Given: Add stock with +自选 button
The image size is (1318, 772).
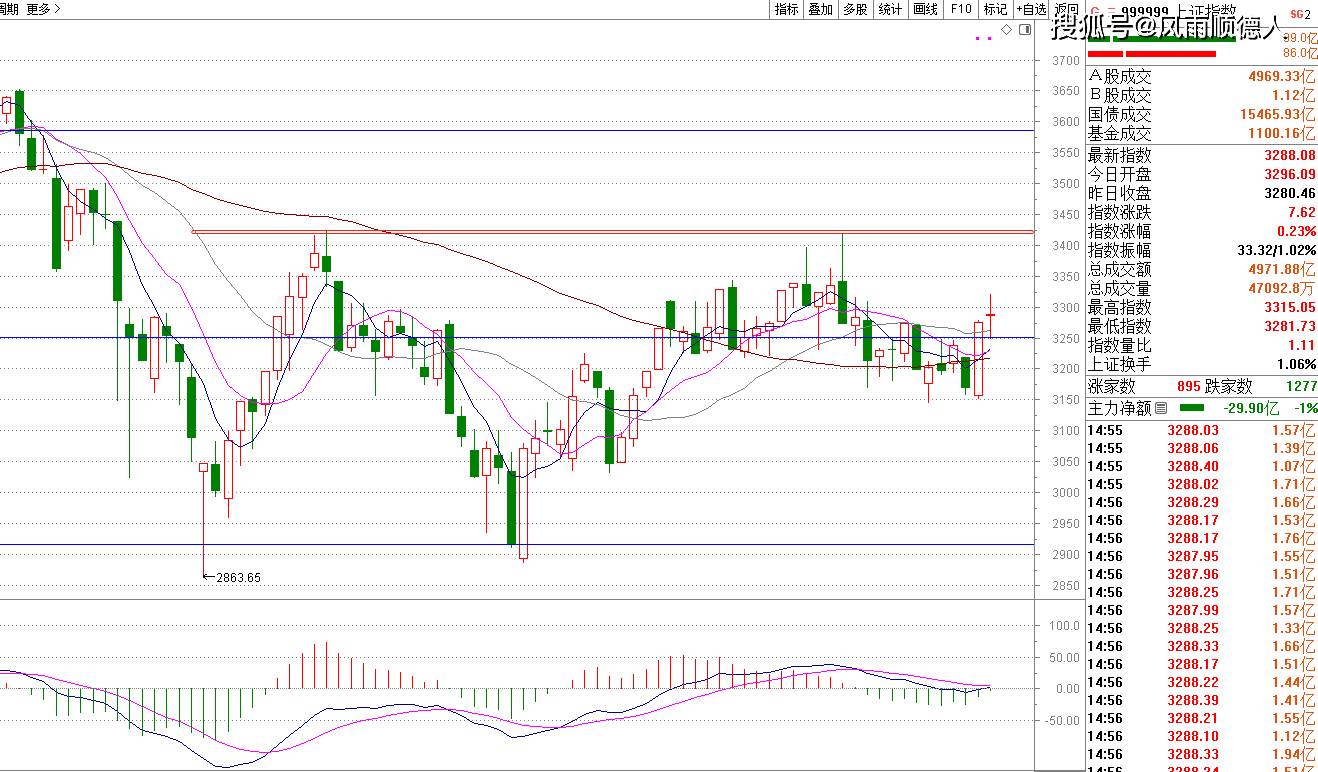Looking at the screenshot, I should click(x=1031, y=9).
